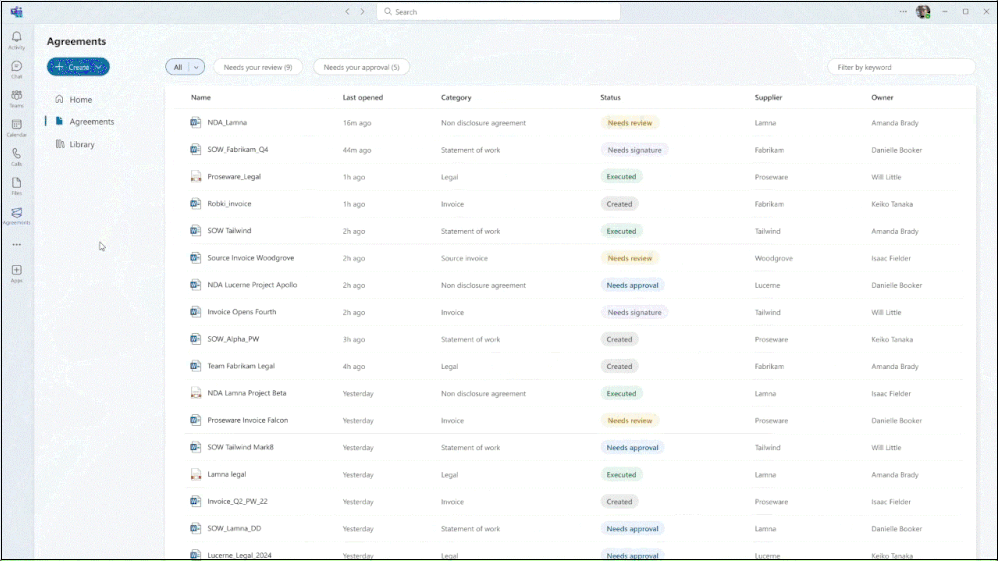The image size is (998, 561).
Task: Click the back navigation arrow near search
Action: coord(347,12)
